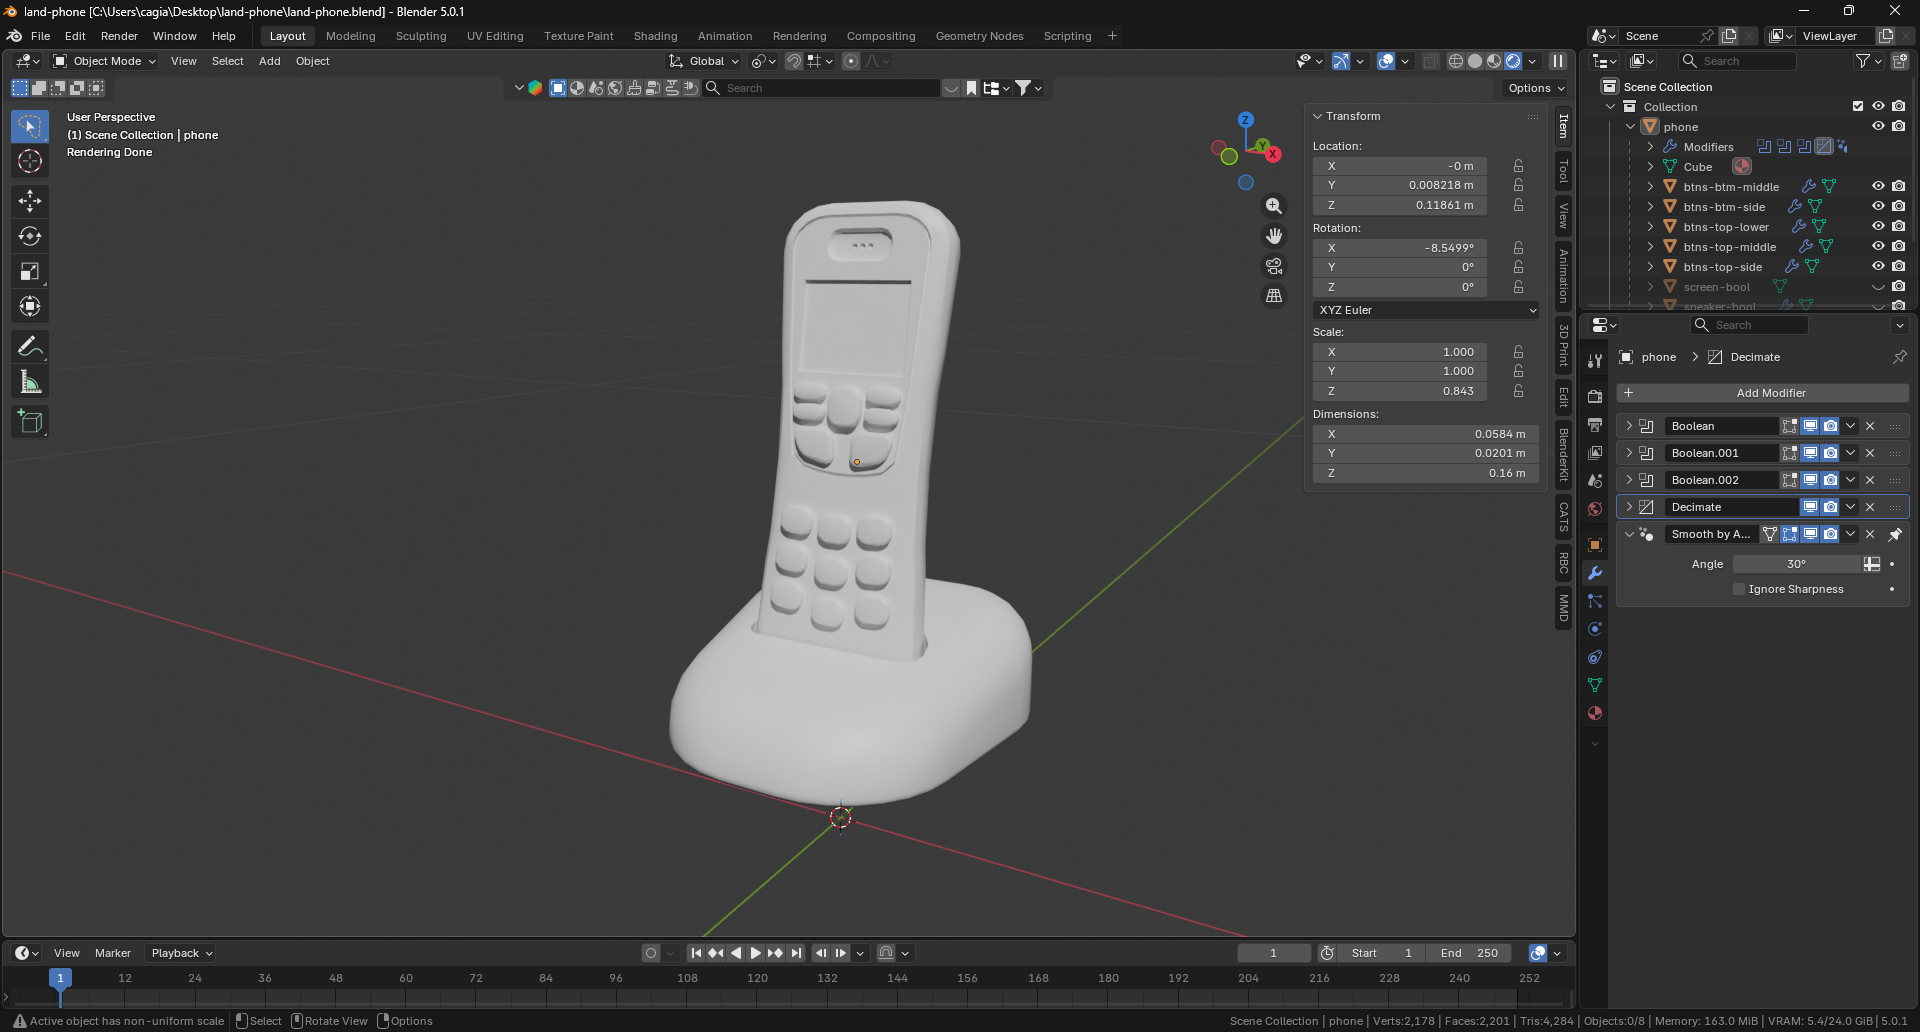Adjust the Angle slider on Smooth by Angle
Image resolution: width=1920 pixels, height=1032 pixels.
[1797, 564]
